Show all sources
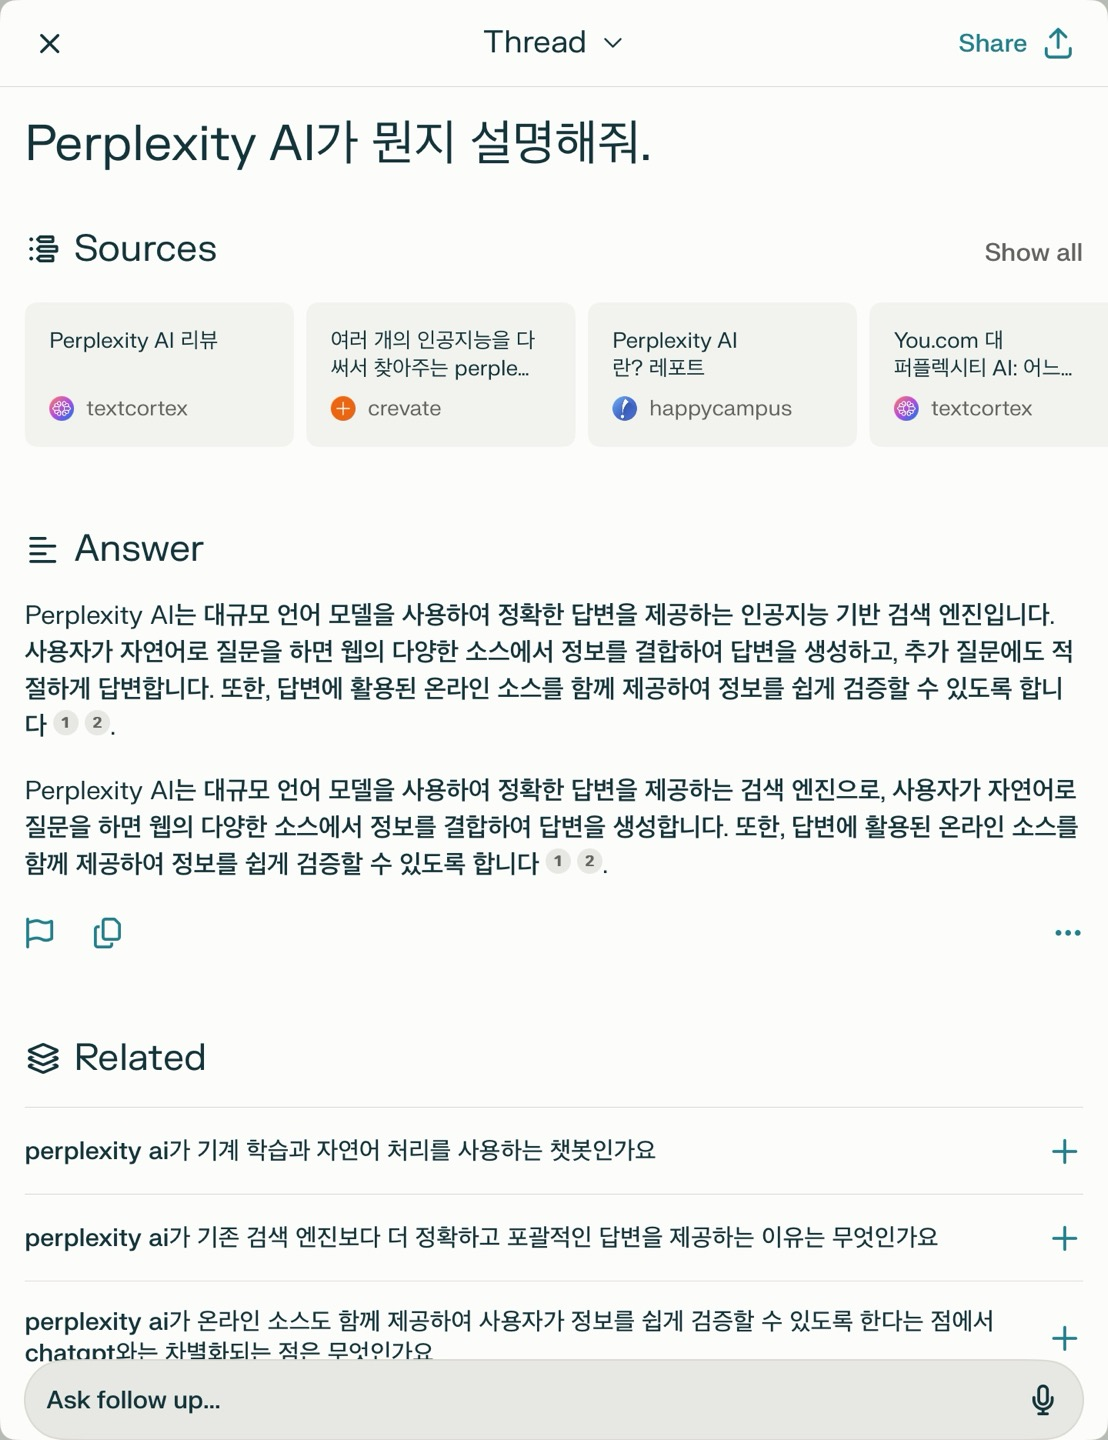1108x1440 pixels. point(1033,252)
